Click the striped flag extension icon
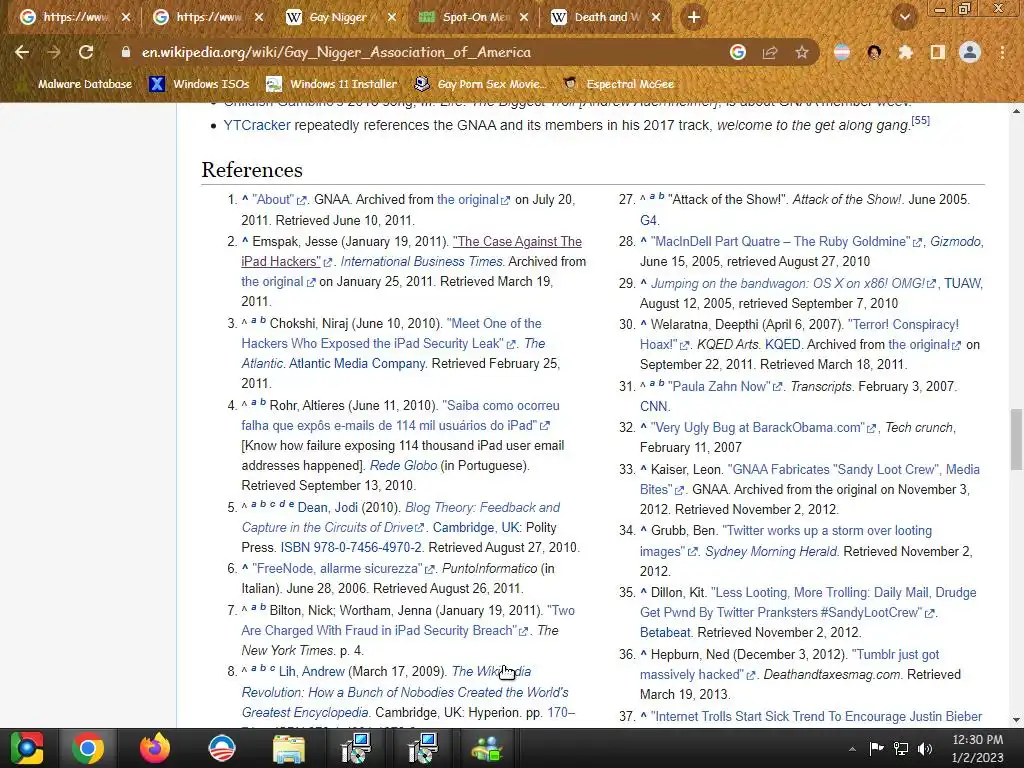This screenshot has height=768, width=1024. click(x=842, y=52)
